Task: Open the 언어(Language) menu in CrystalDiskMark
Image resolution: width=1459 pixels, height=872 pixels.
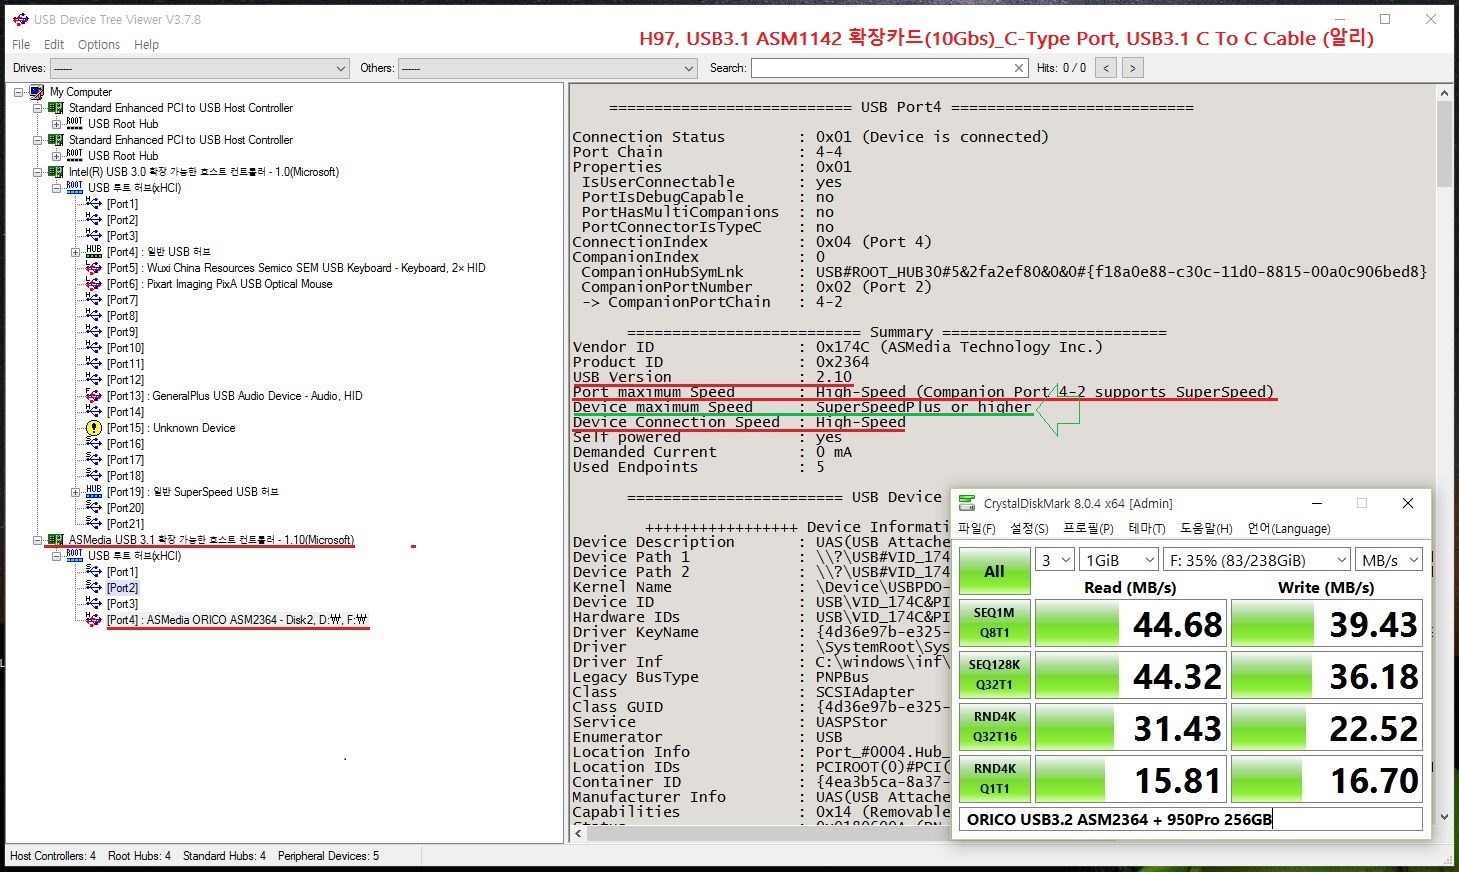Action: 1289,528
